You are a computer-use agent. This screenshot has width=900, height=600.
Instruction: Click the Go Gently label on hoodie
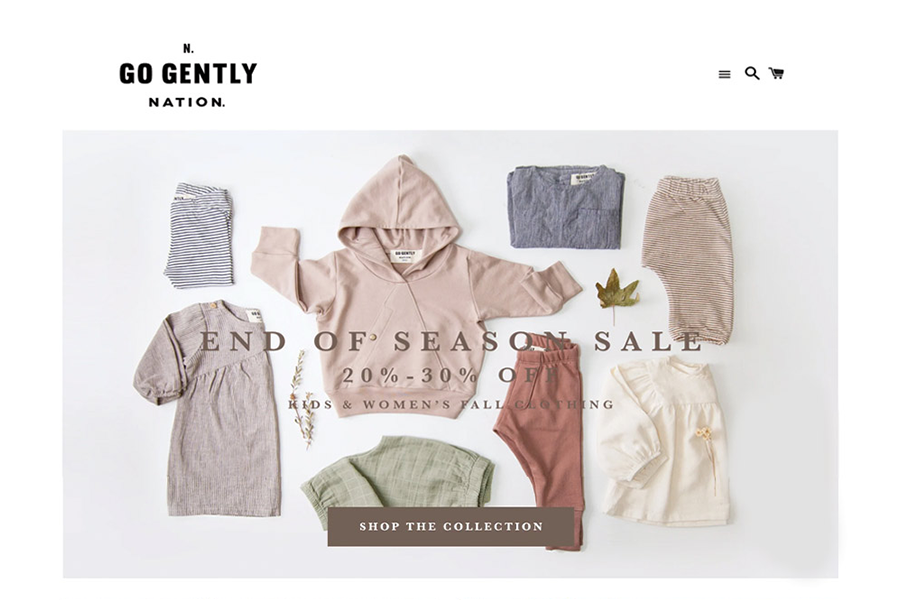(x=406, y=256)
